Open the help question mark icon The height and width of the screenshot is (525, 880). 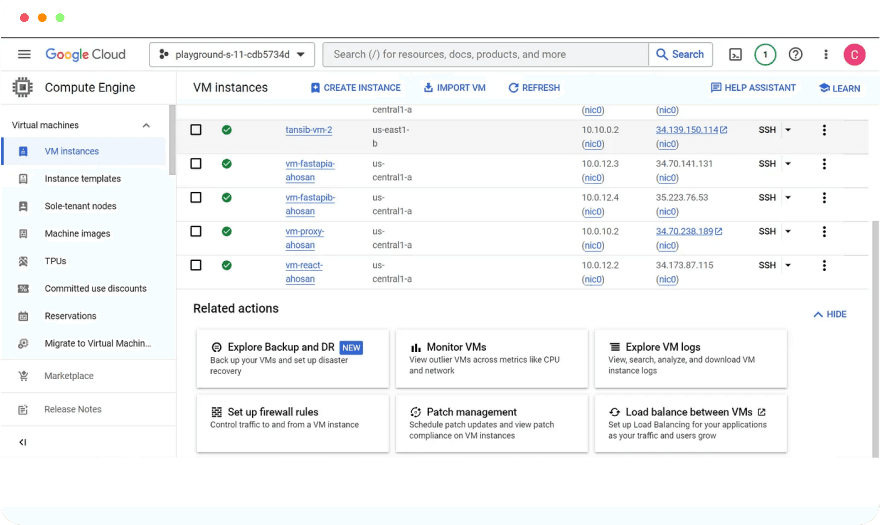click(795, 54)
